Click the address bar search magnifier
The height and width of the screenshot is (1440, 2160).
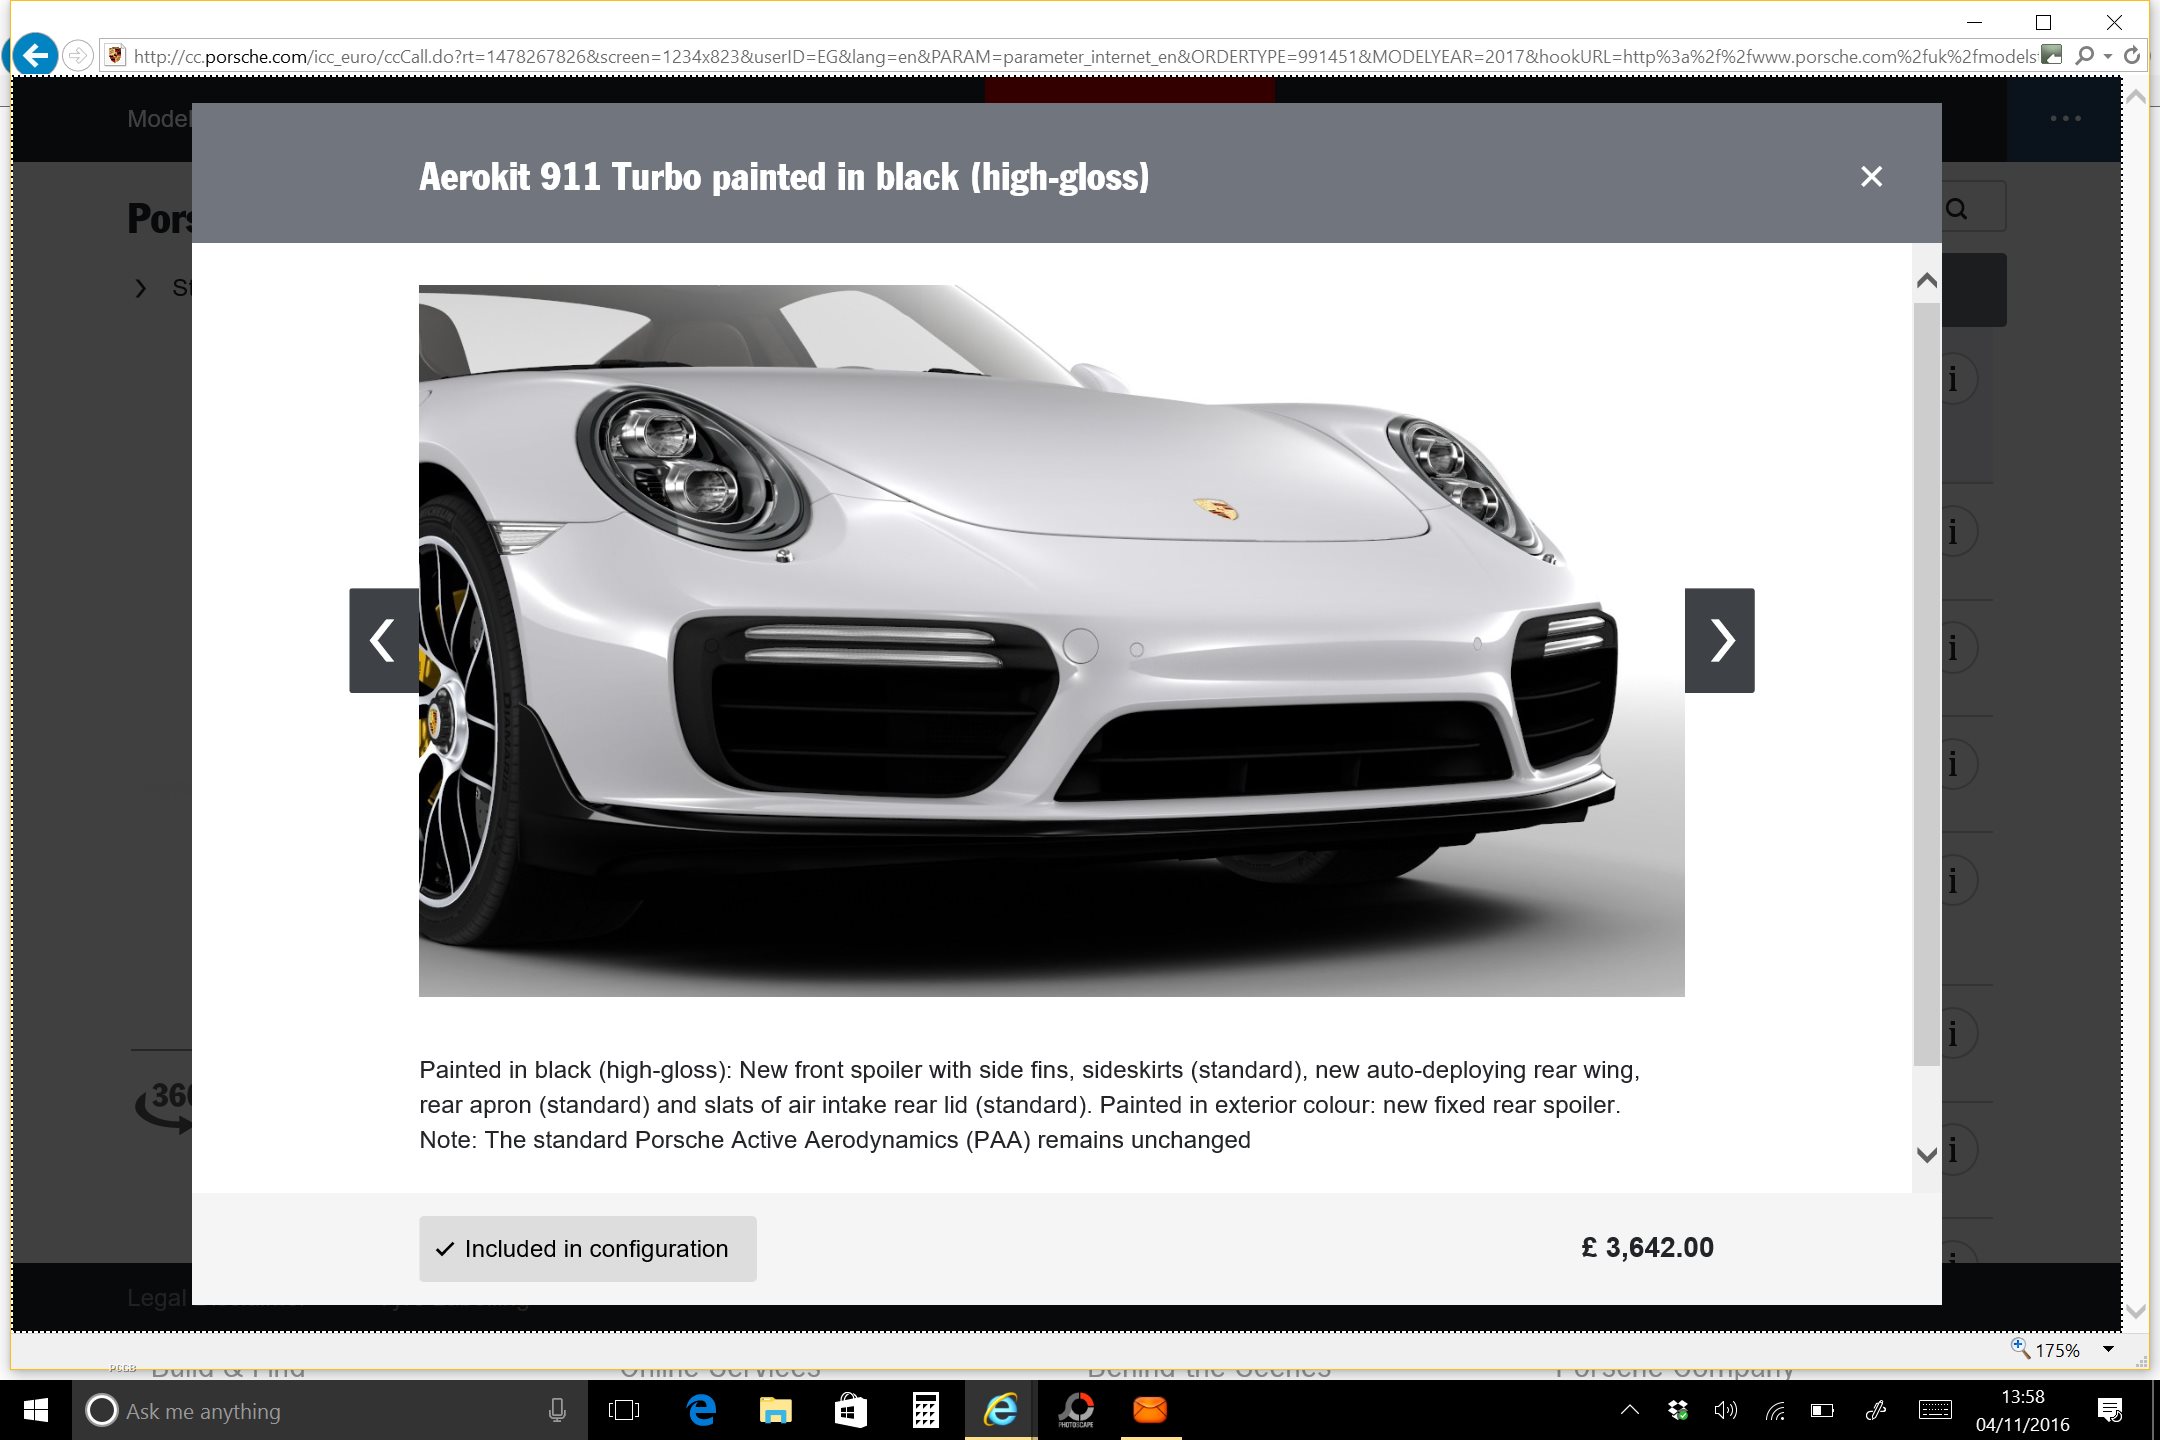2084,55
